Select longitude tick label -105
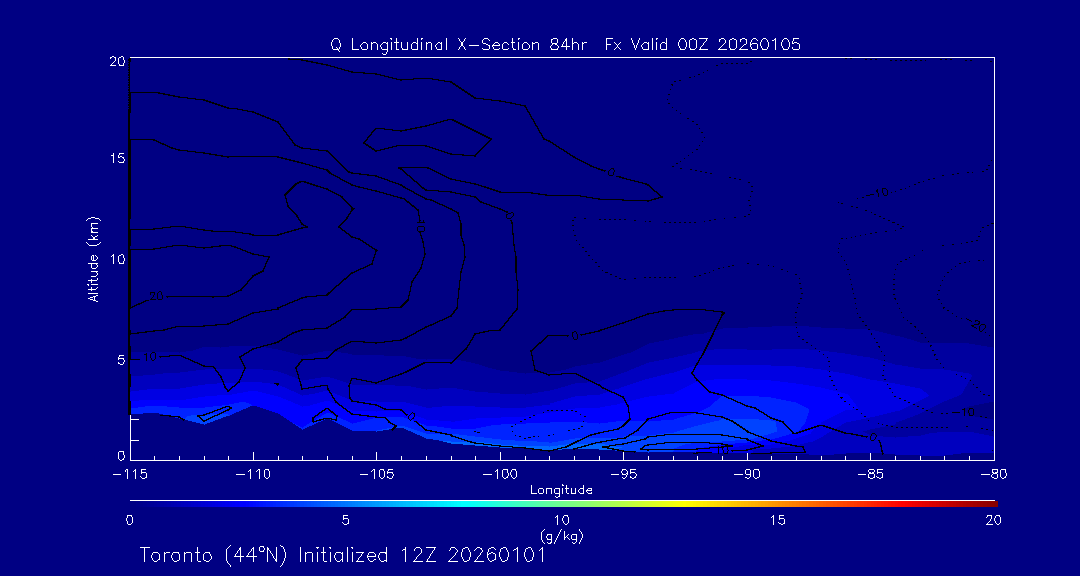Image resolution: width=1080 pixels, height=576 pixels. click(376, 475)
